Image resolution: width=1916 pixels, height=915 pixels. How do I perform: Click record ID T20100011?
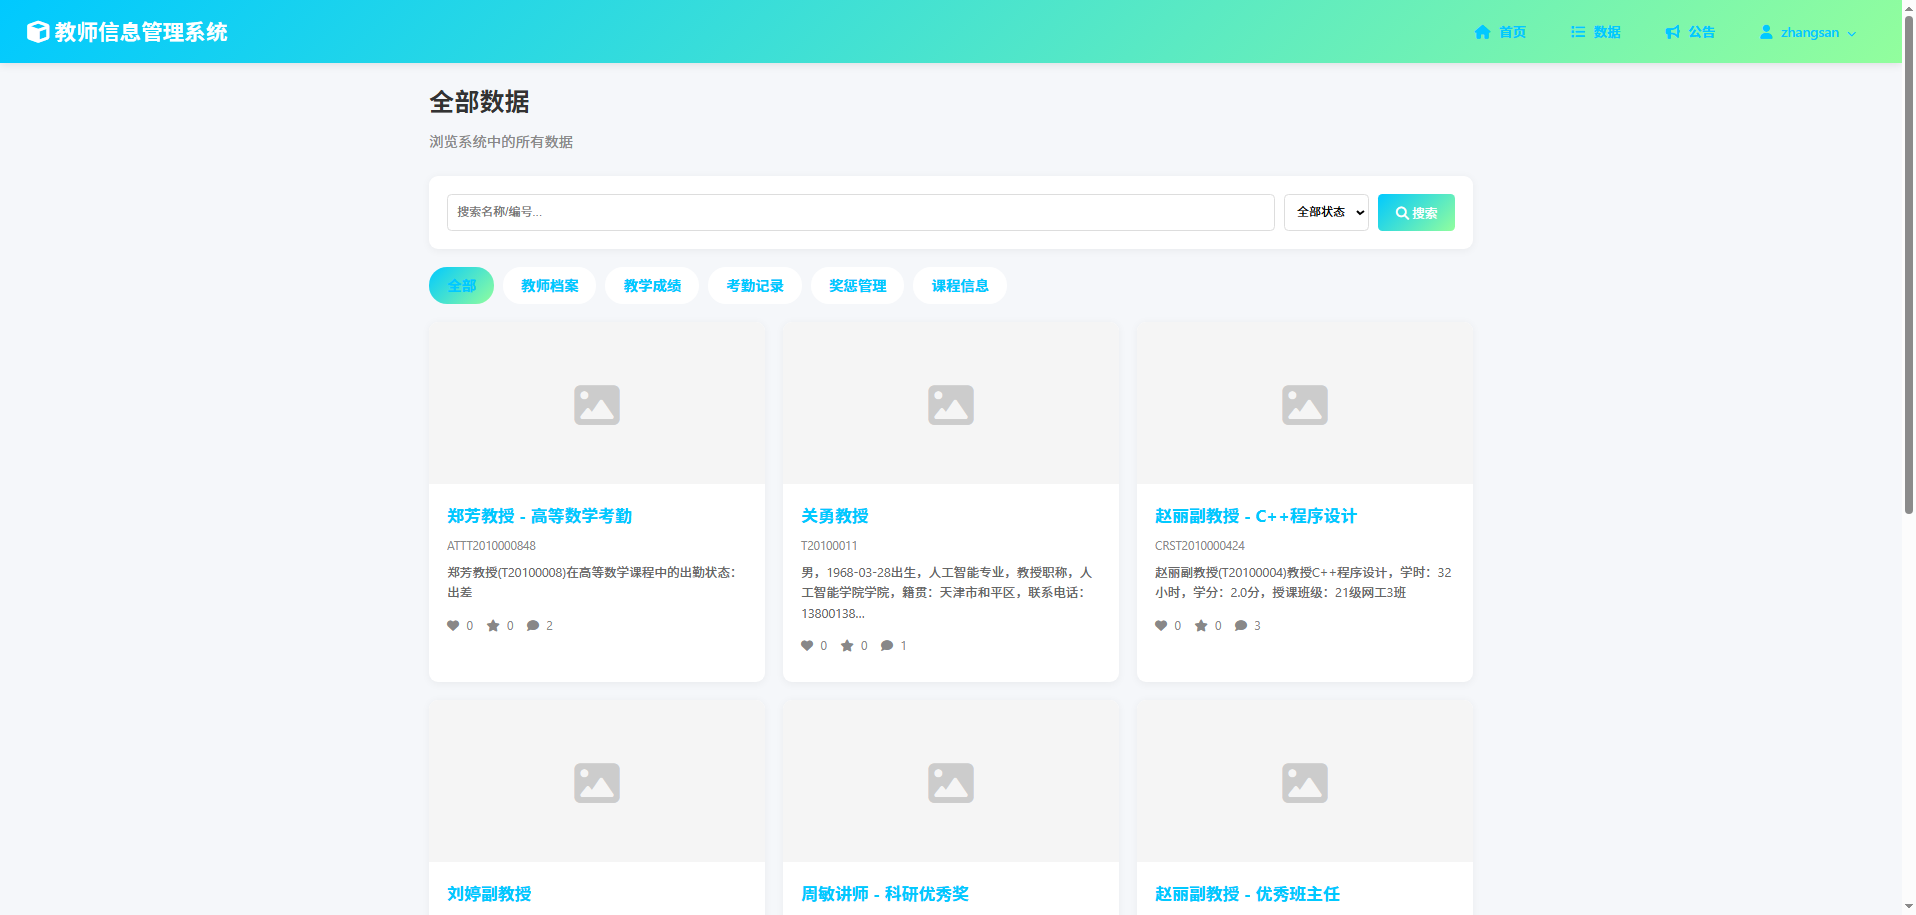tap(829, 546)
